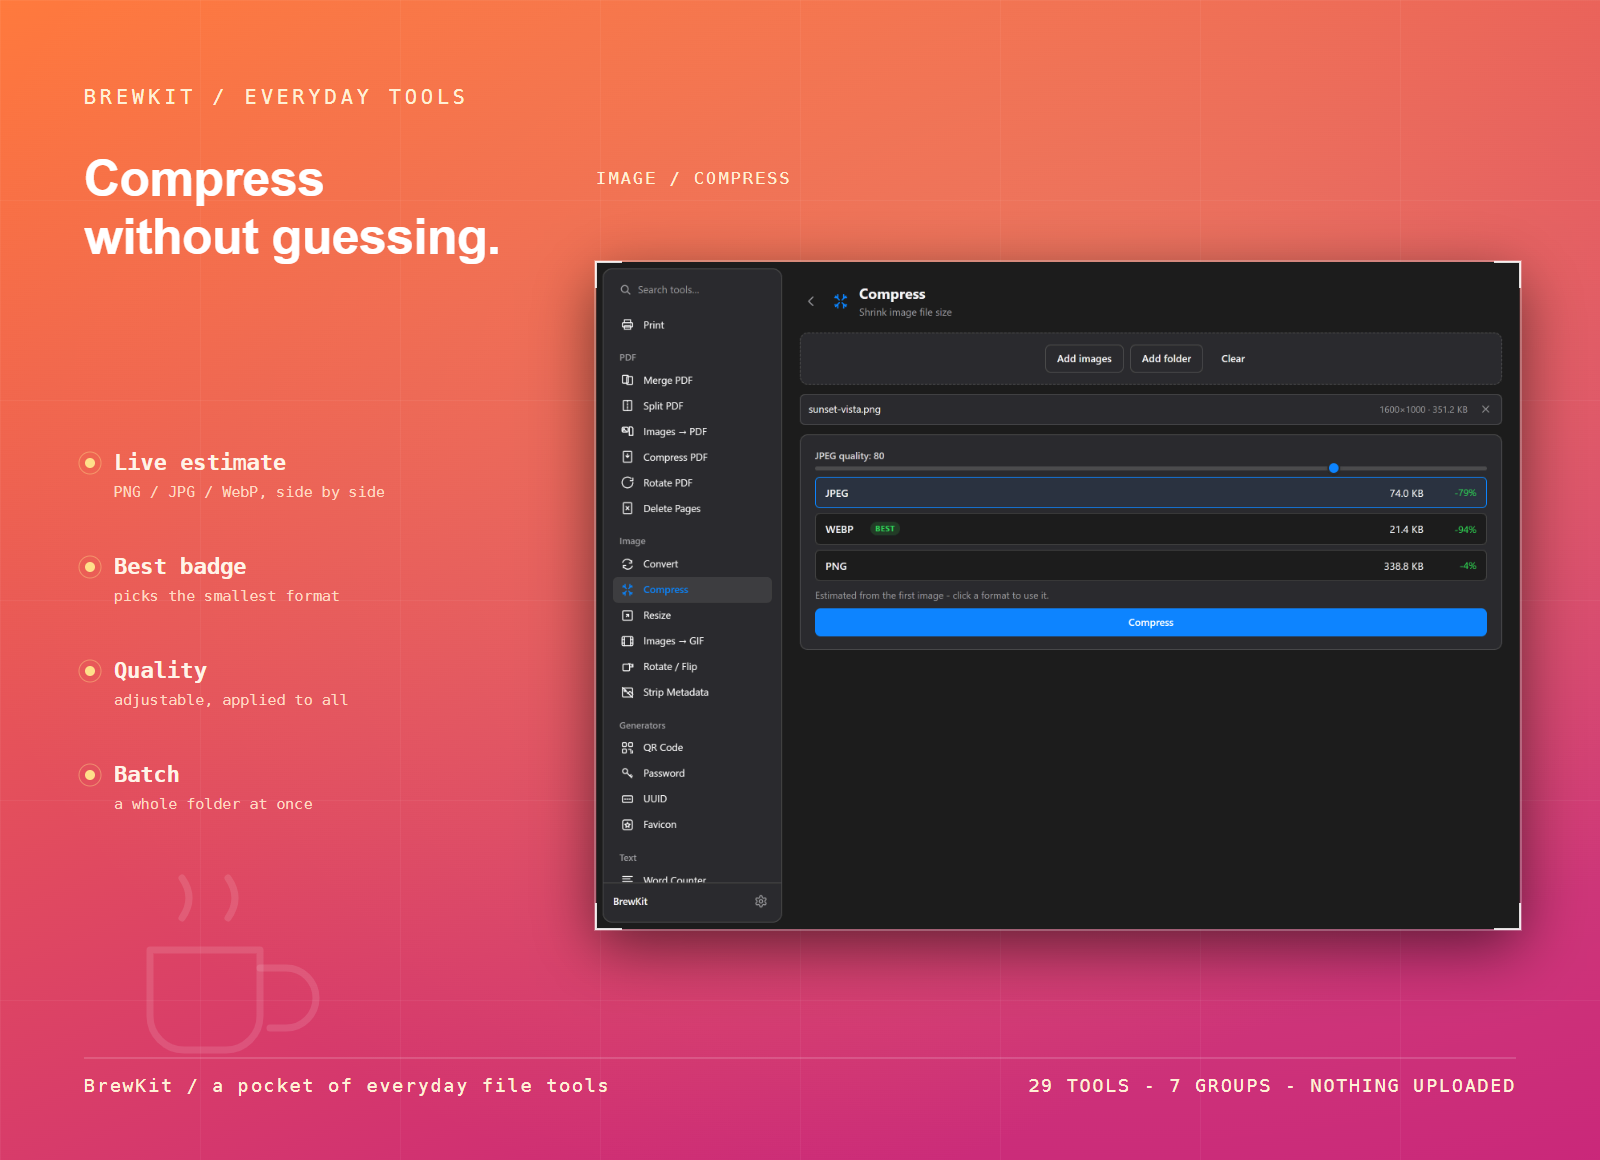
Task: Click the Rotate / Flip icon
Action: tap(627, 667)
